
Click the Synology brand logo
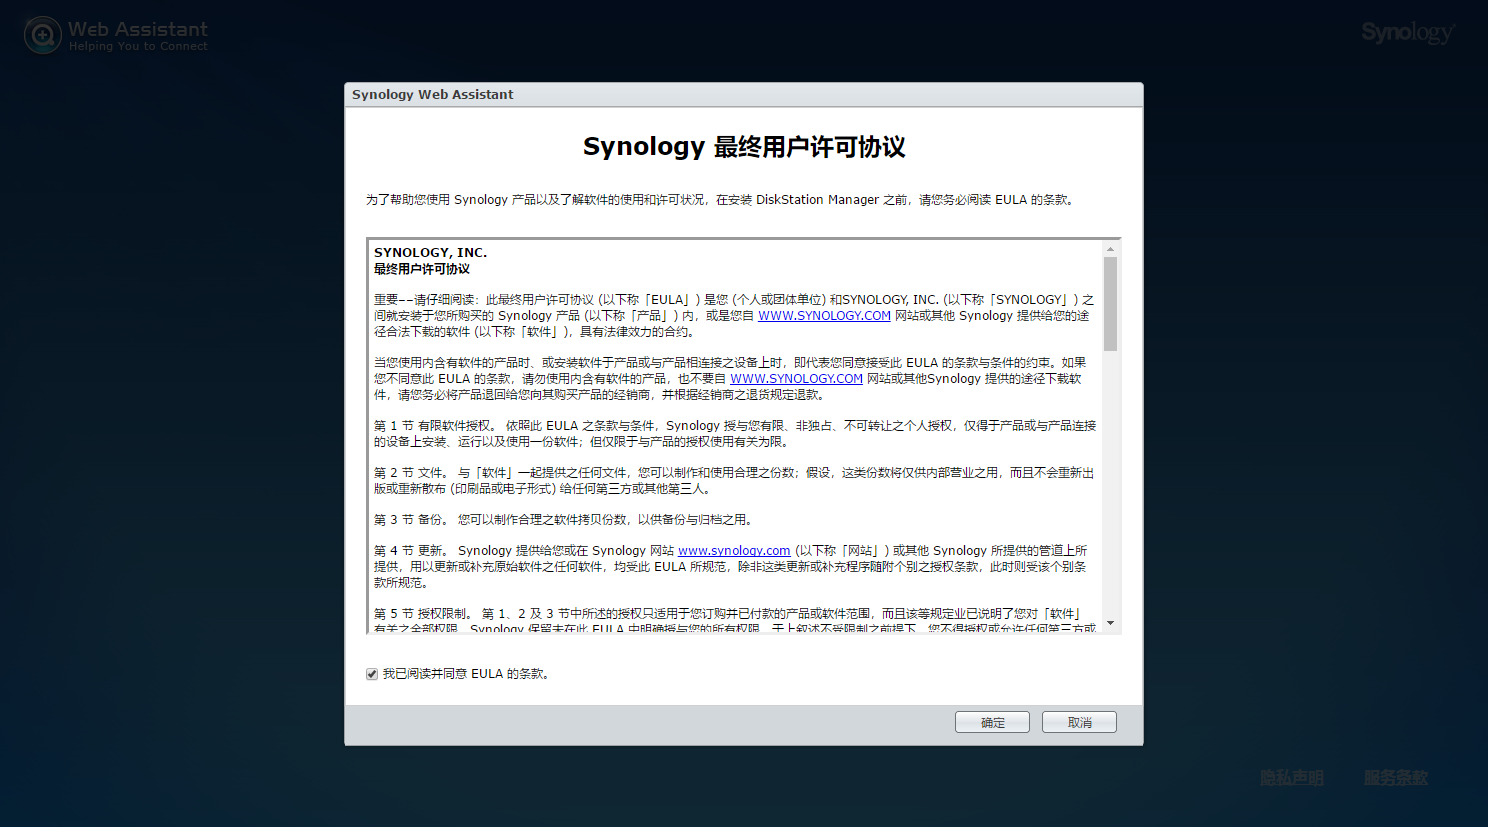click(1407, 33)
